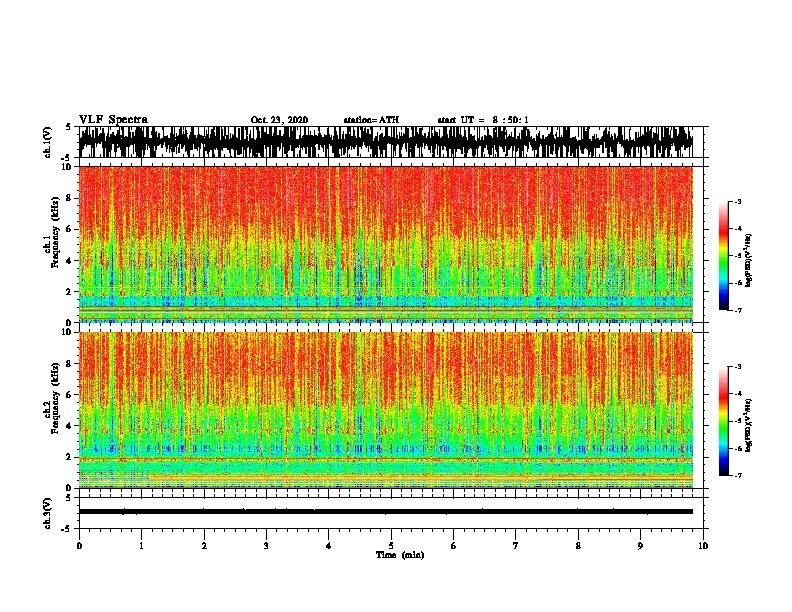Viewport: 792px width, 612px height.
Task: Click the ch.3 flat voltage trace
Action: [x=386, y=512]
